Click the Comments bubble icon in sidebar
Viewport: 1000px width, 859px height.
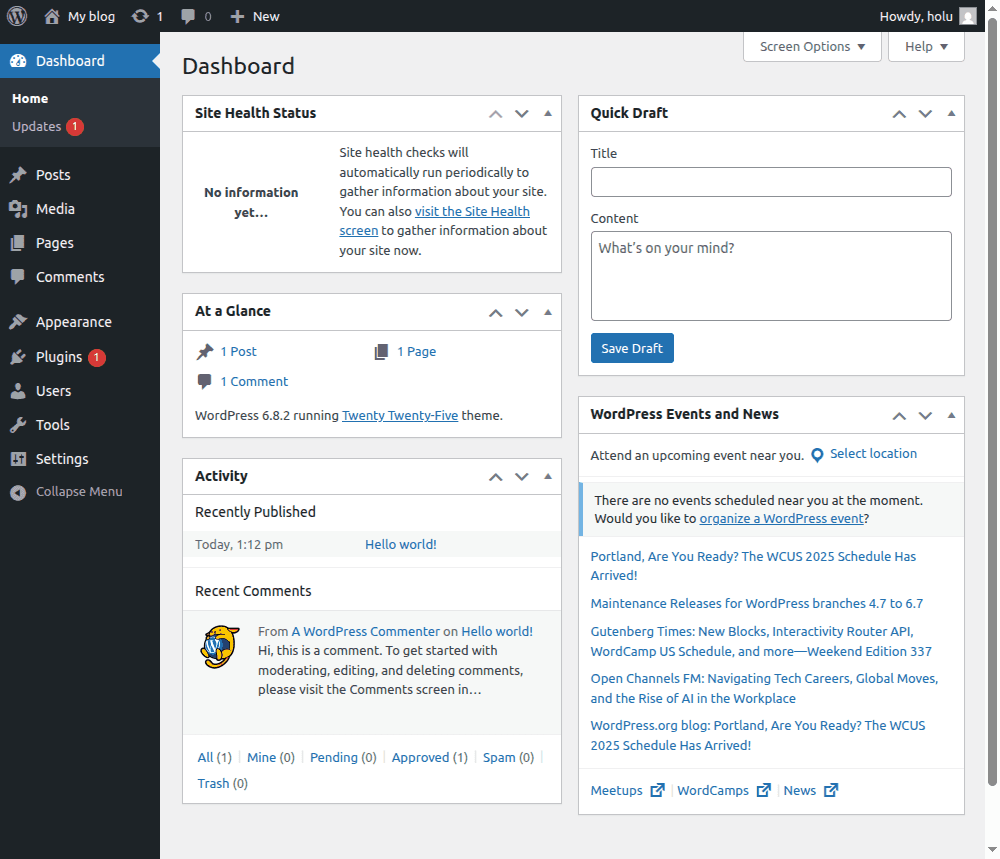click(18, 277)
